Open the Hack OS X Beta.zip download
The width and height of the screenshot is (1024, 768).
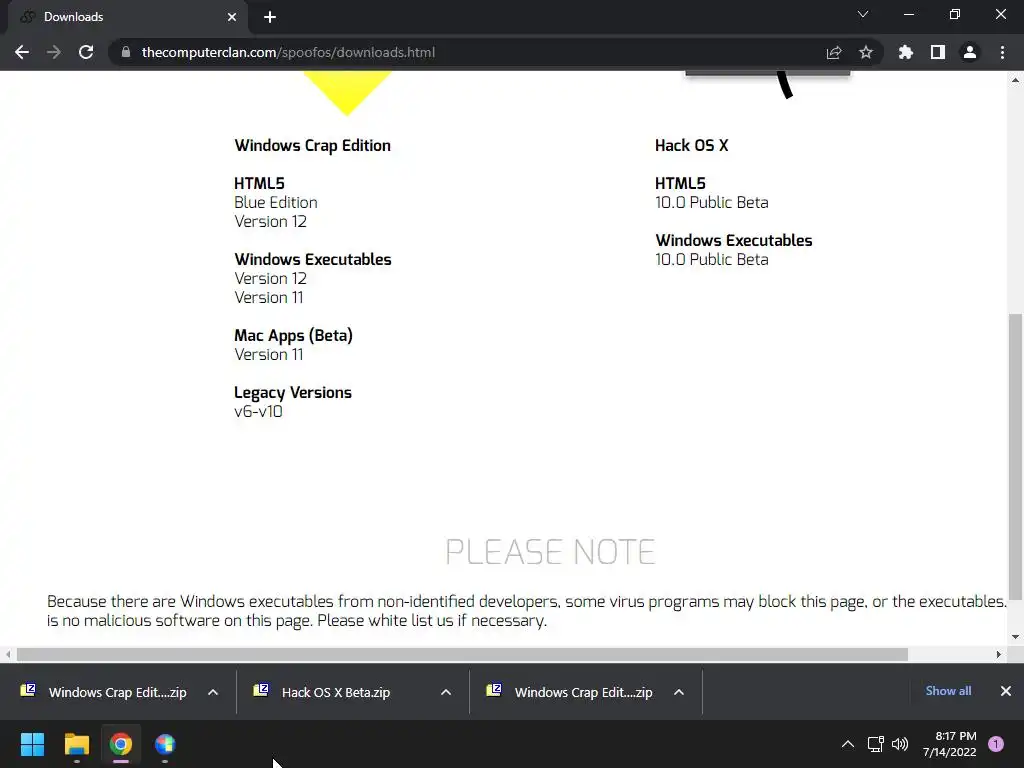(337, 692)
